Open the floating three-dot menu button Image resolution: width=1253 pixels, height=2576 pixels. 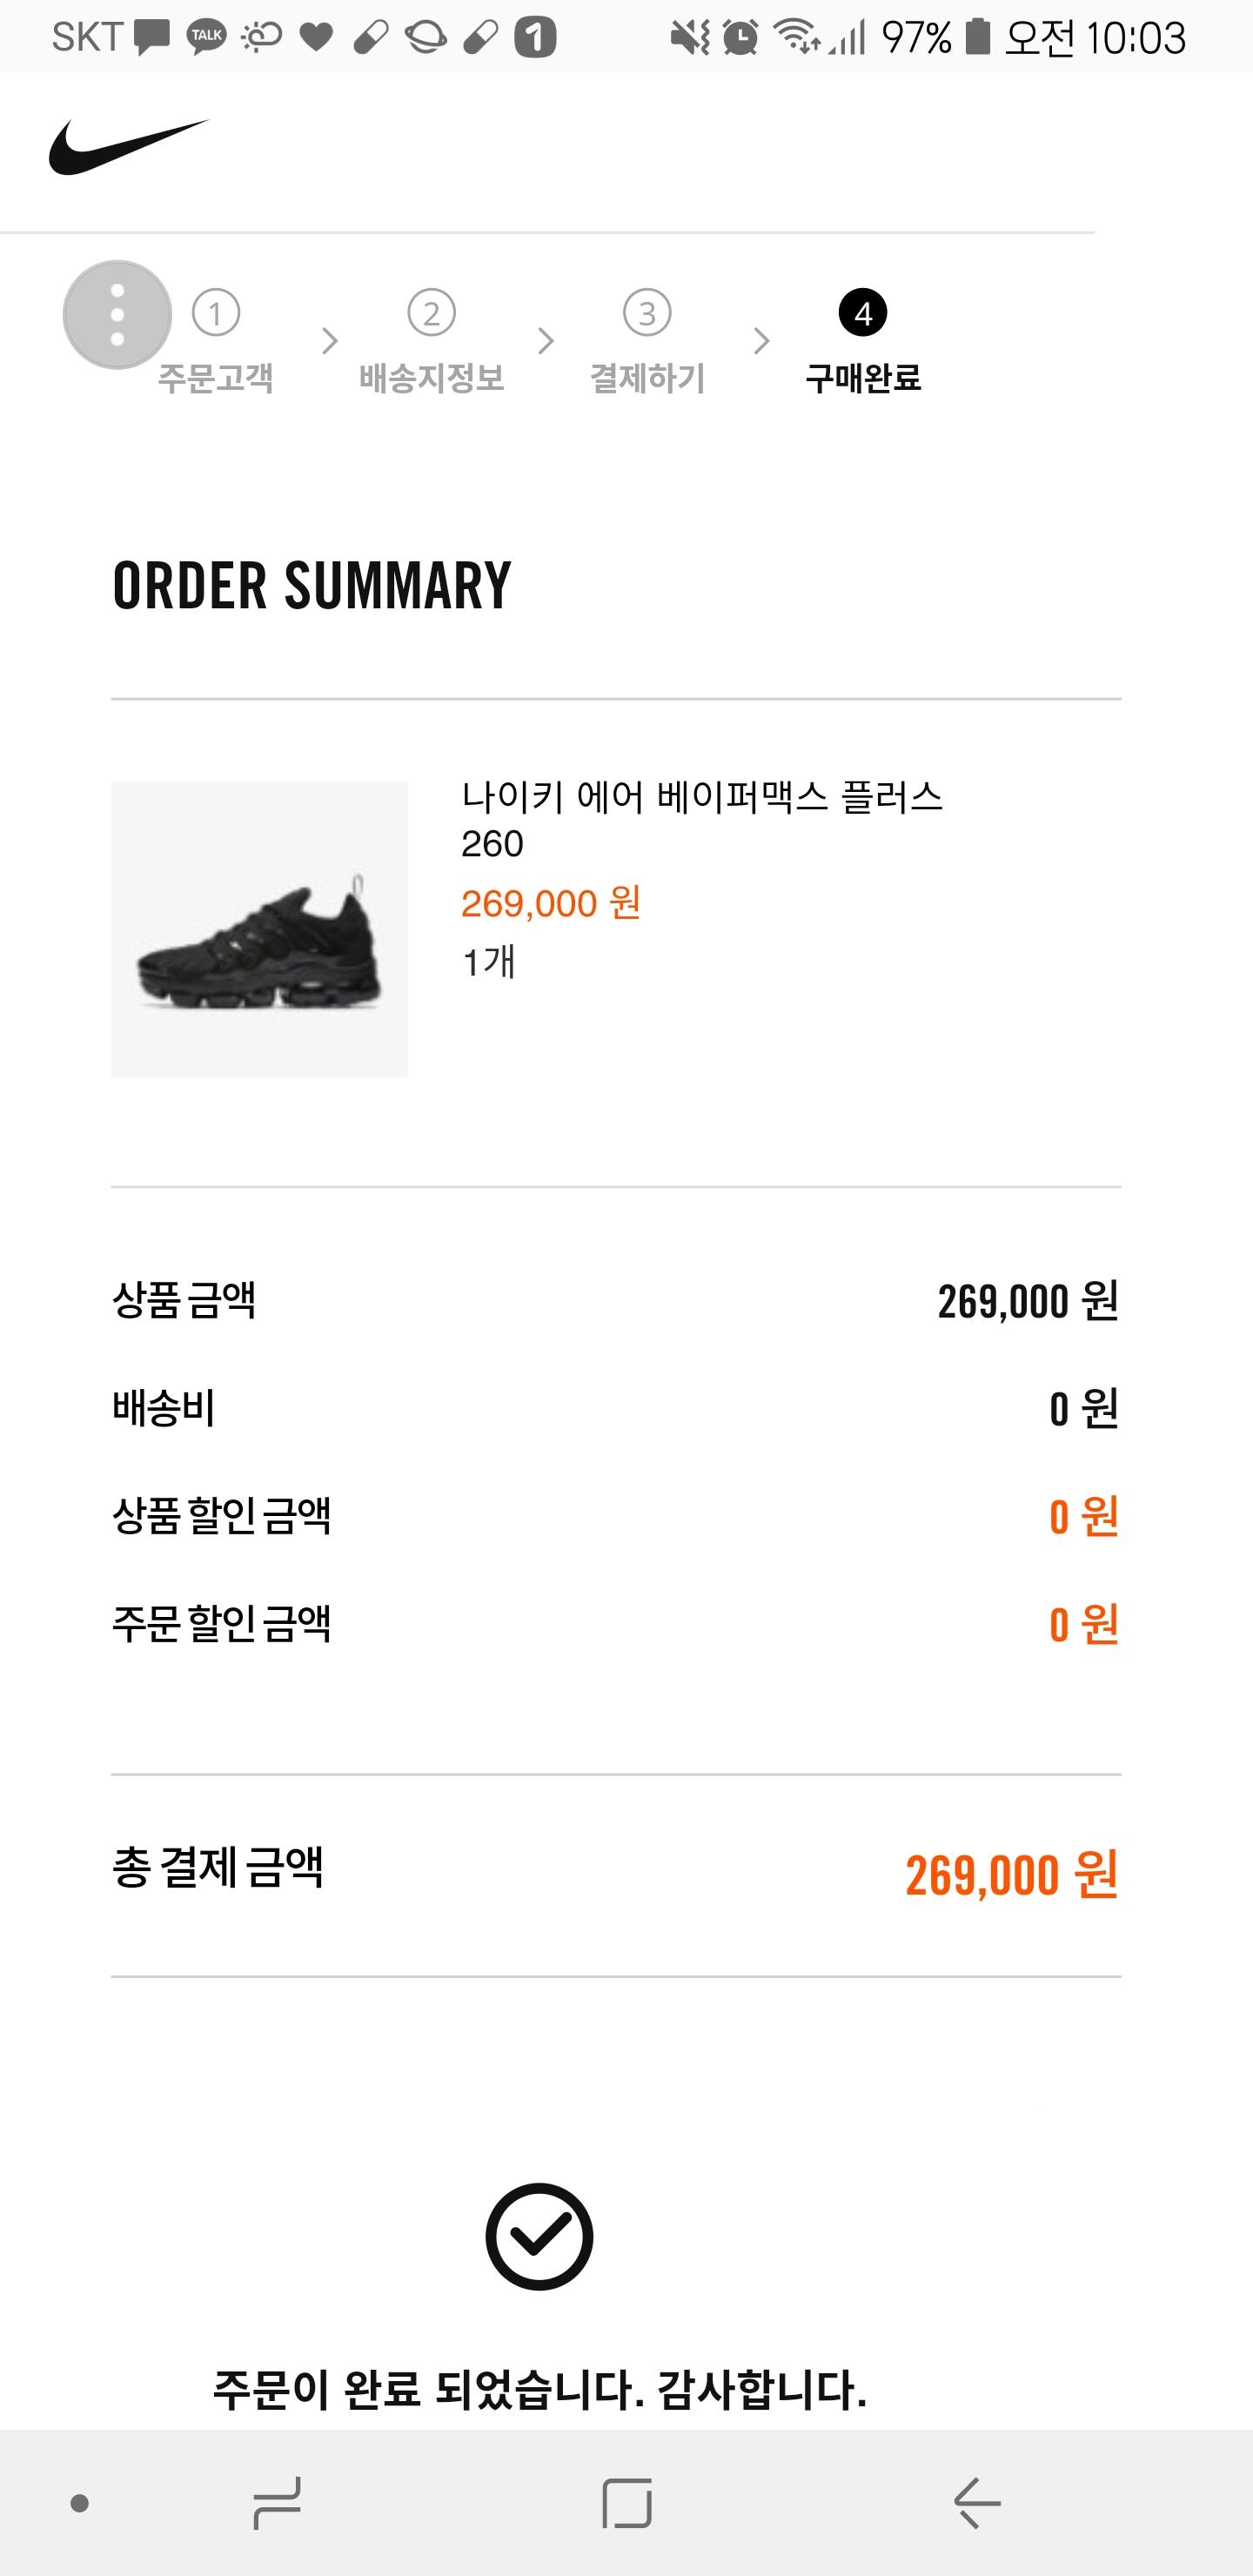(117, 315)
